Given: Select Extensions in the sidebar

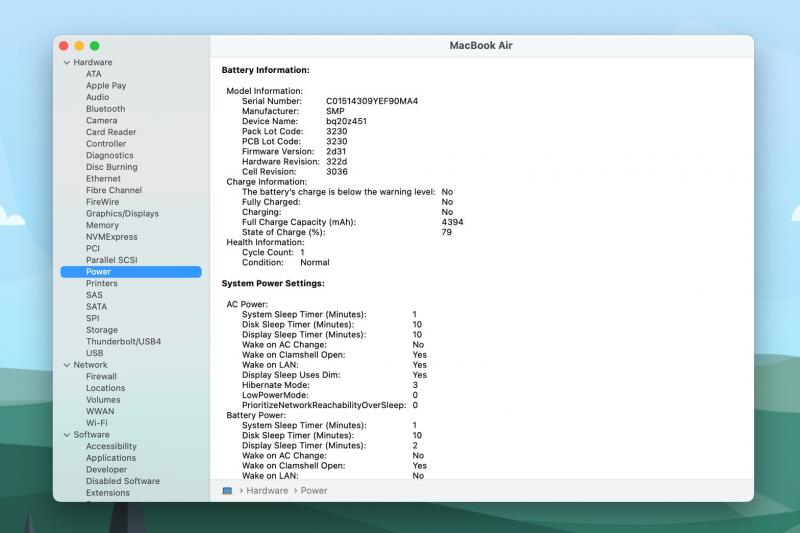Looking at the screenshot, I should click(x=108, y=493).
